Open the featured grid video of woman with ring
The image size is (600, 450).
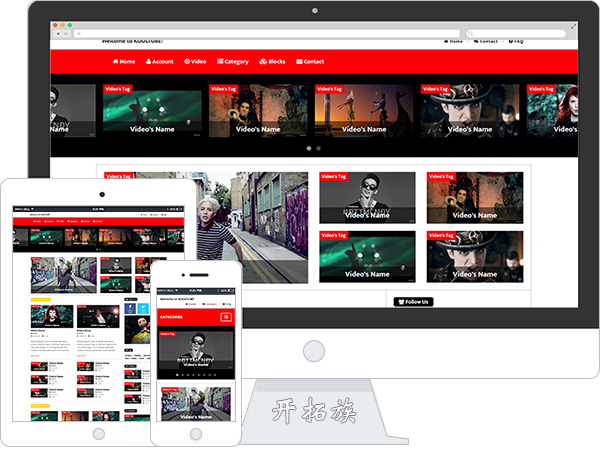click(x=475, y=198)
